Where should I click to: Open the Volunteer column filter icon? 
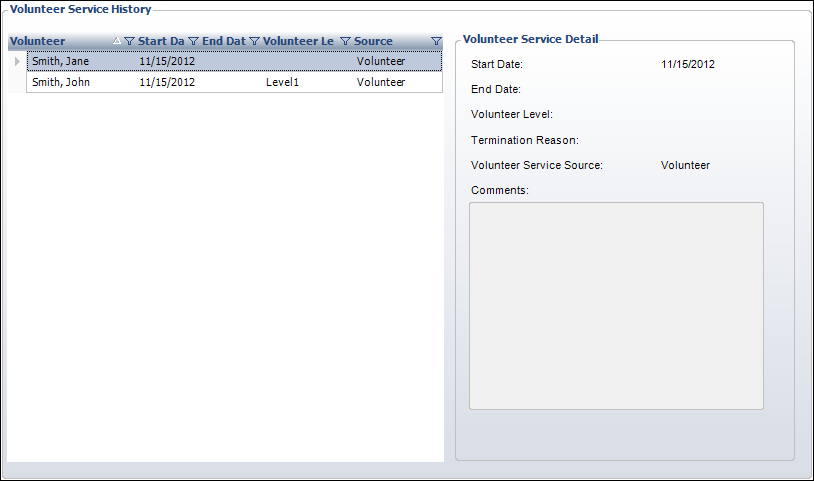tap(129, 41)
